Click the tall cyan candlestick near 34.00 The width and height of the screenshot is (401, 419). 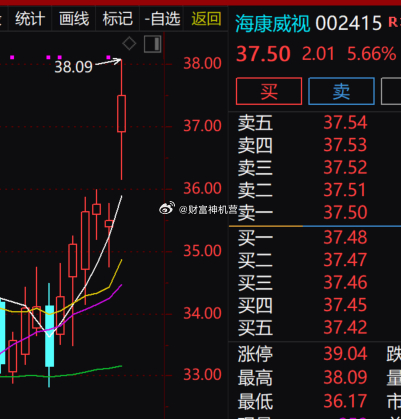[x=49, y=336]
